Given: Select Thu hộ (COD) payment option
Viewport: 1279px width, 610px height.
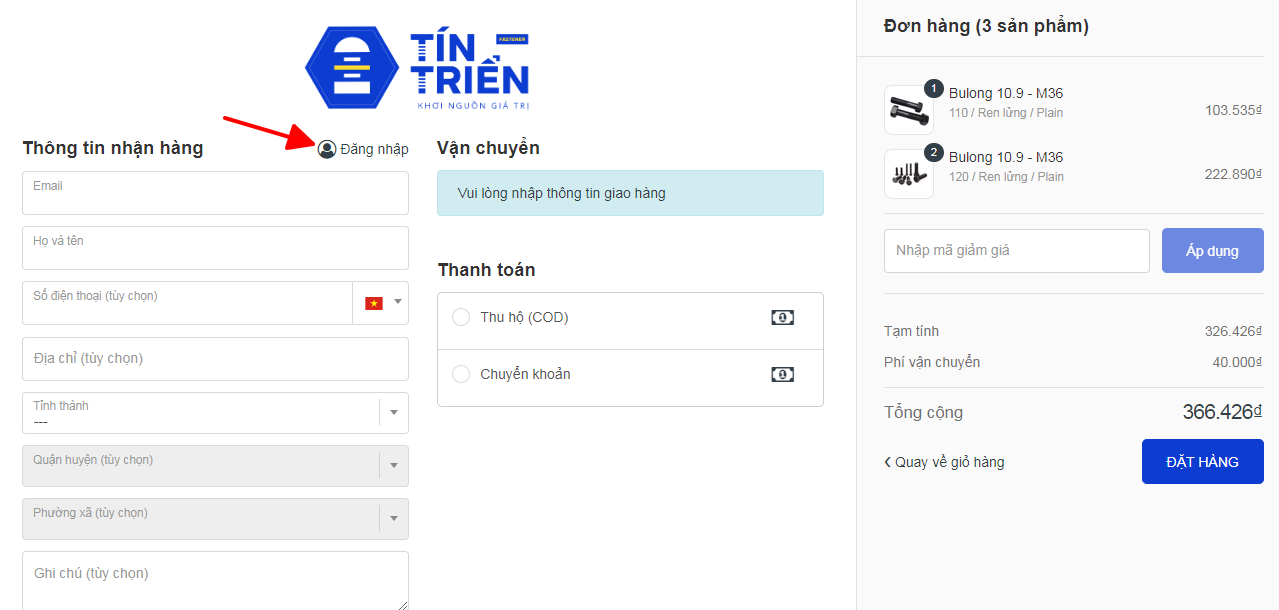Looking at the screenshot, I should (x=461, y=317).
